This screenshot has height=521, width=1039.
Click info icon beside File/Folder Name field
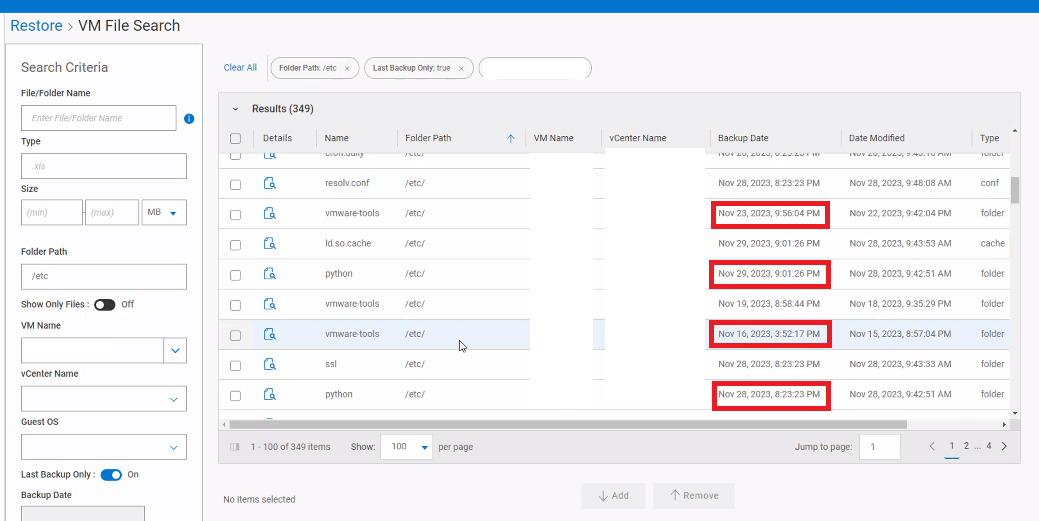click(189, 119)
